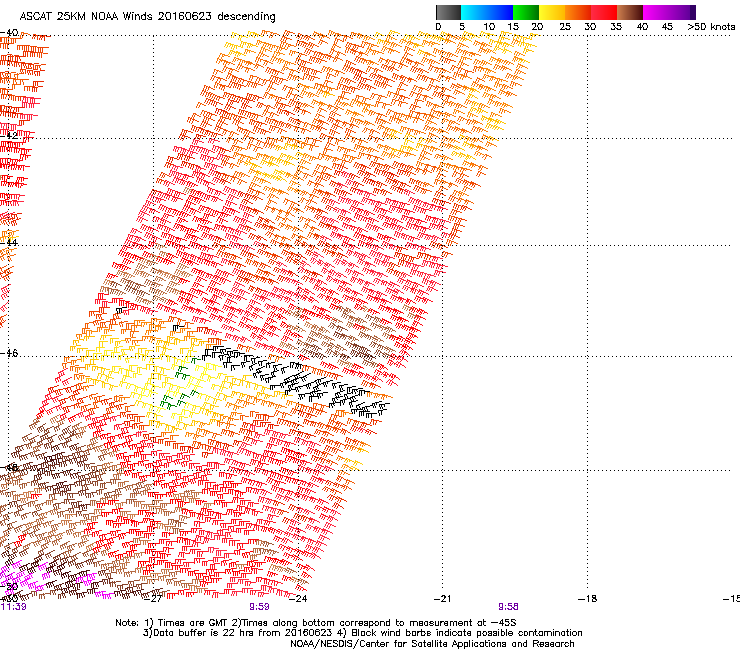Click the '10' legend scale label
This screenshot has width=740, height=650.
pyautogui.click(x=489, y=27)
